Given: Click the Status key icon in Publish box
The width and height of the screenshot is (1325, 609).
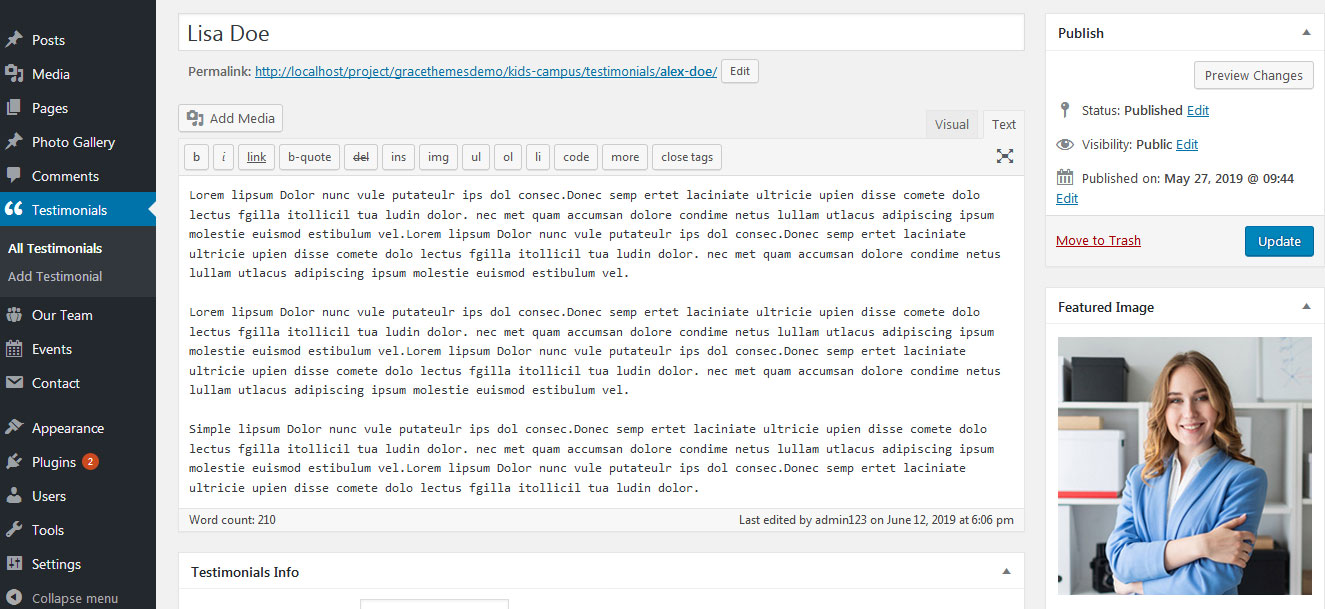Looking at the screenshot, I should point(1065,110).
